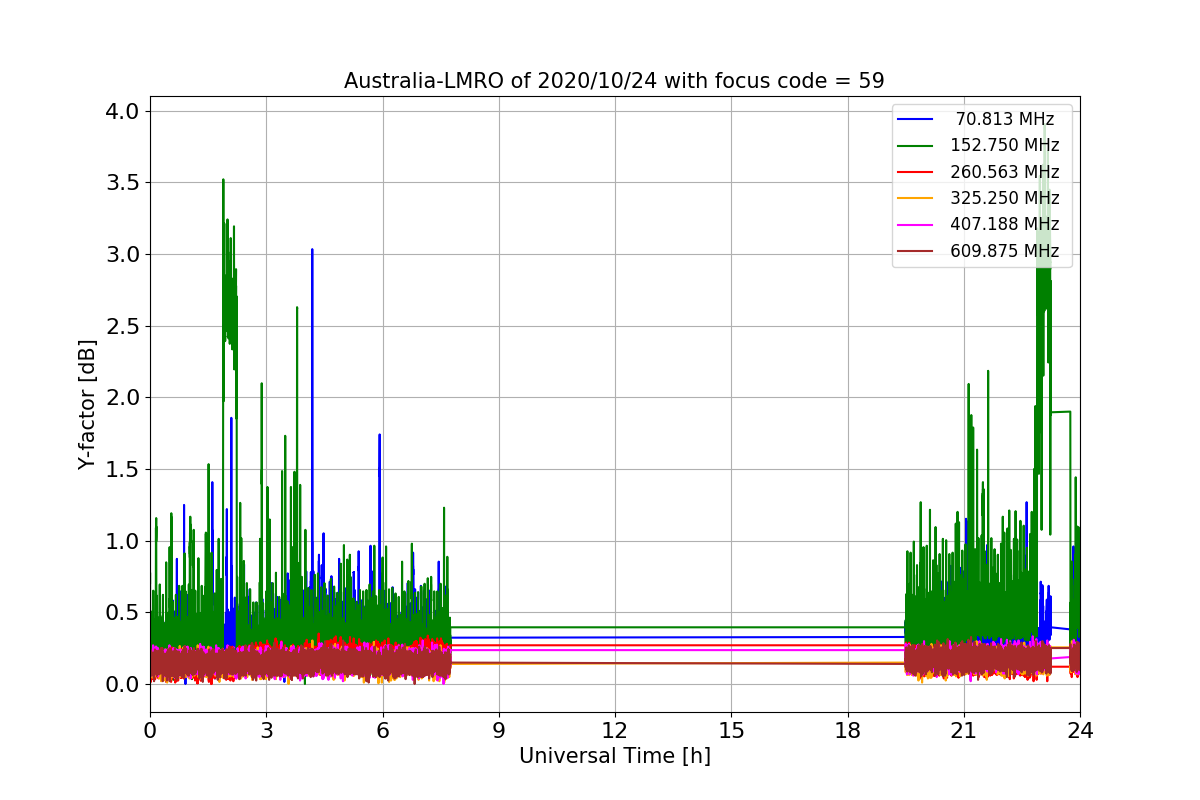Click the orange line swatch for 325.250 MHz
The height and width of the screenshot is (800, 1200).
[x=916, y=199]
